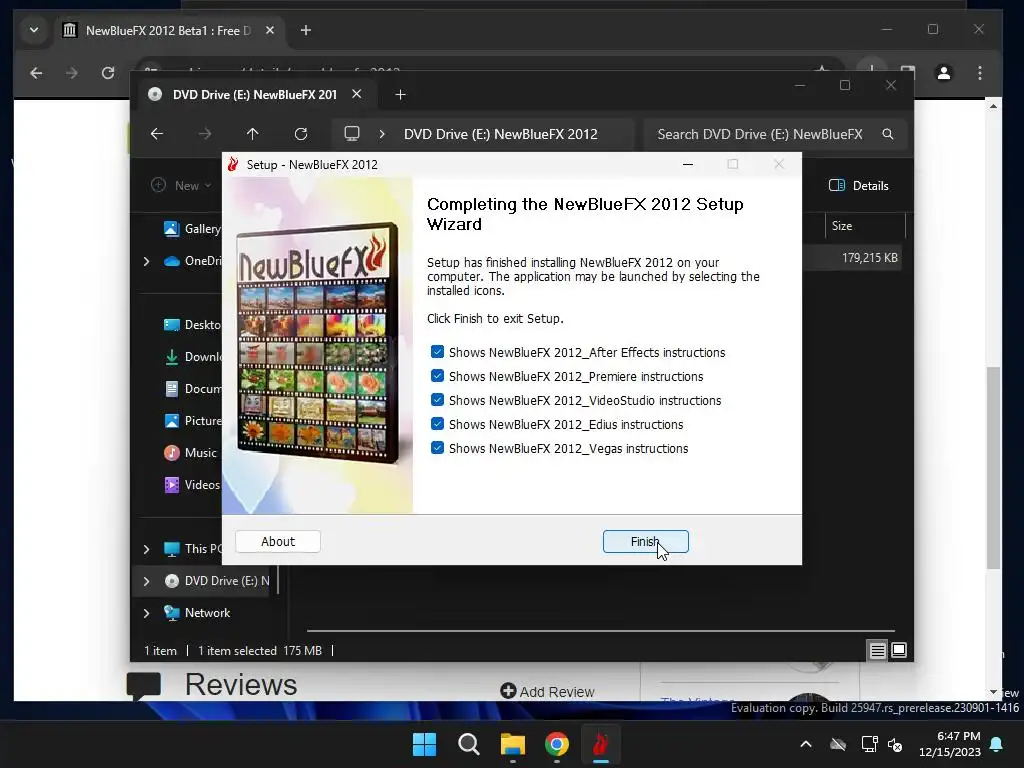The height and width of the screenshot is (768, 1024).
Task: Open Gallery in navigation pane
Action: [192, 229]
